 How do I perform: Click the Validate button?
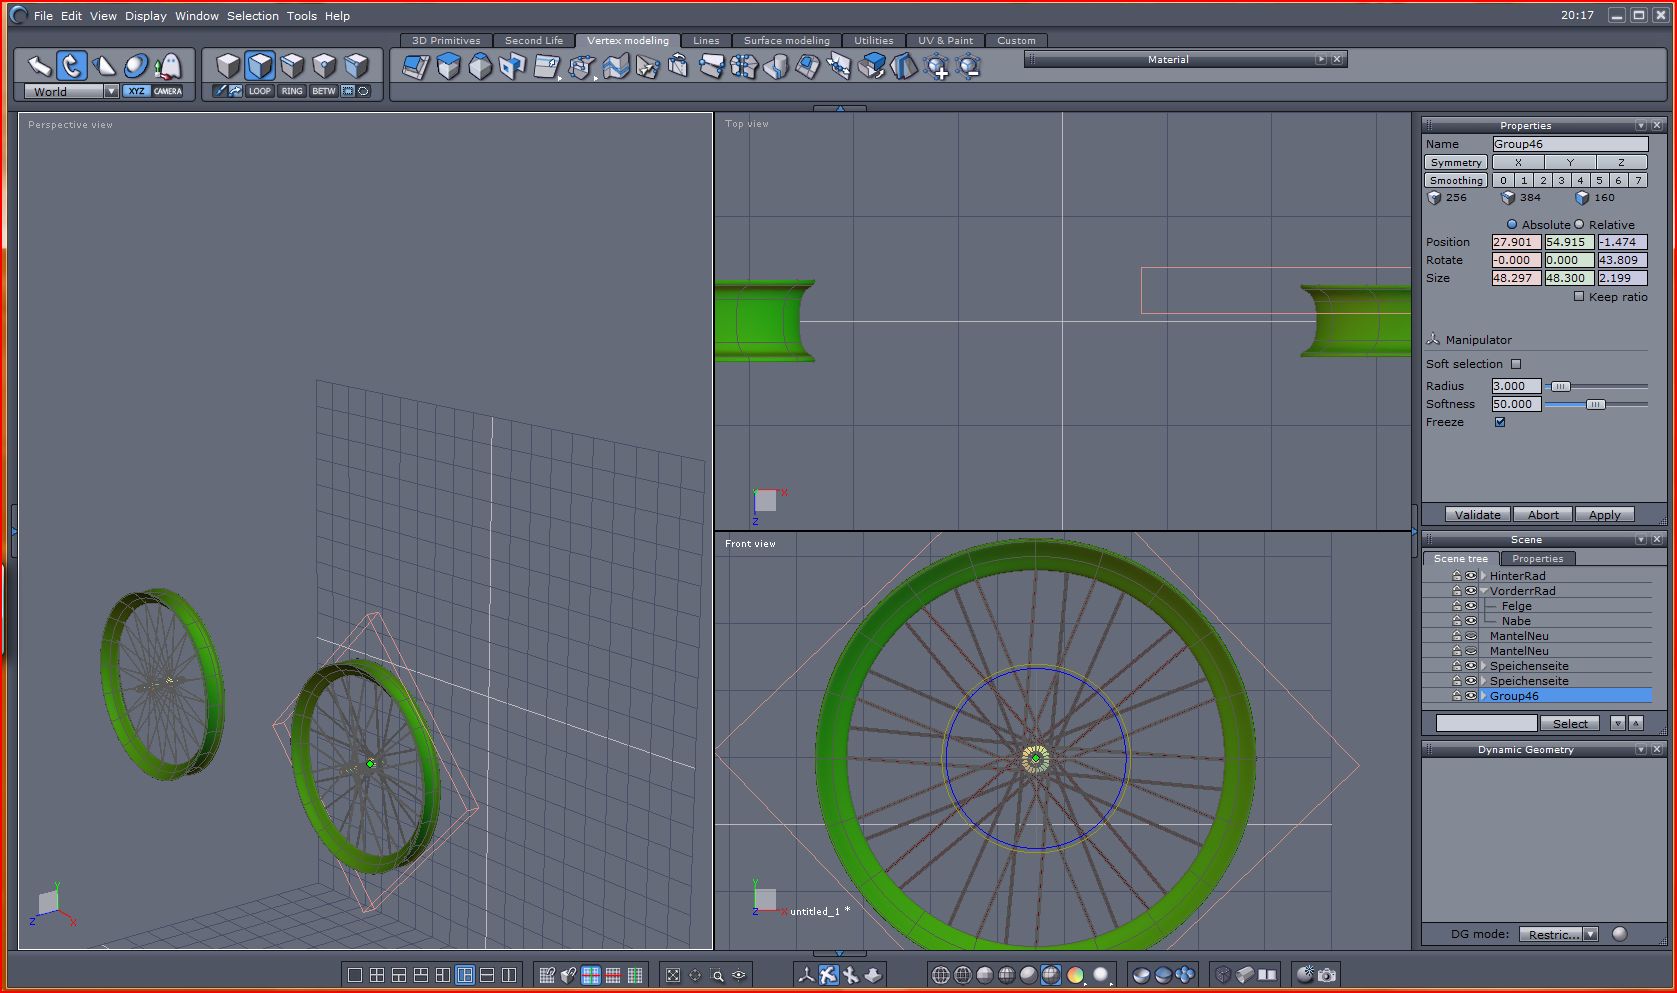1477,514
